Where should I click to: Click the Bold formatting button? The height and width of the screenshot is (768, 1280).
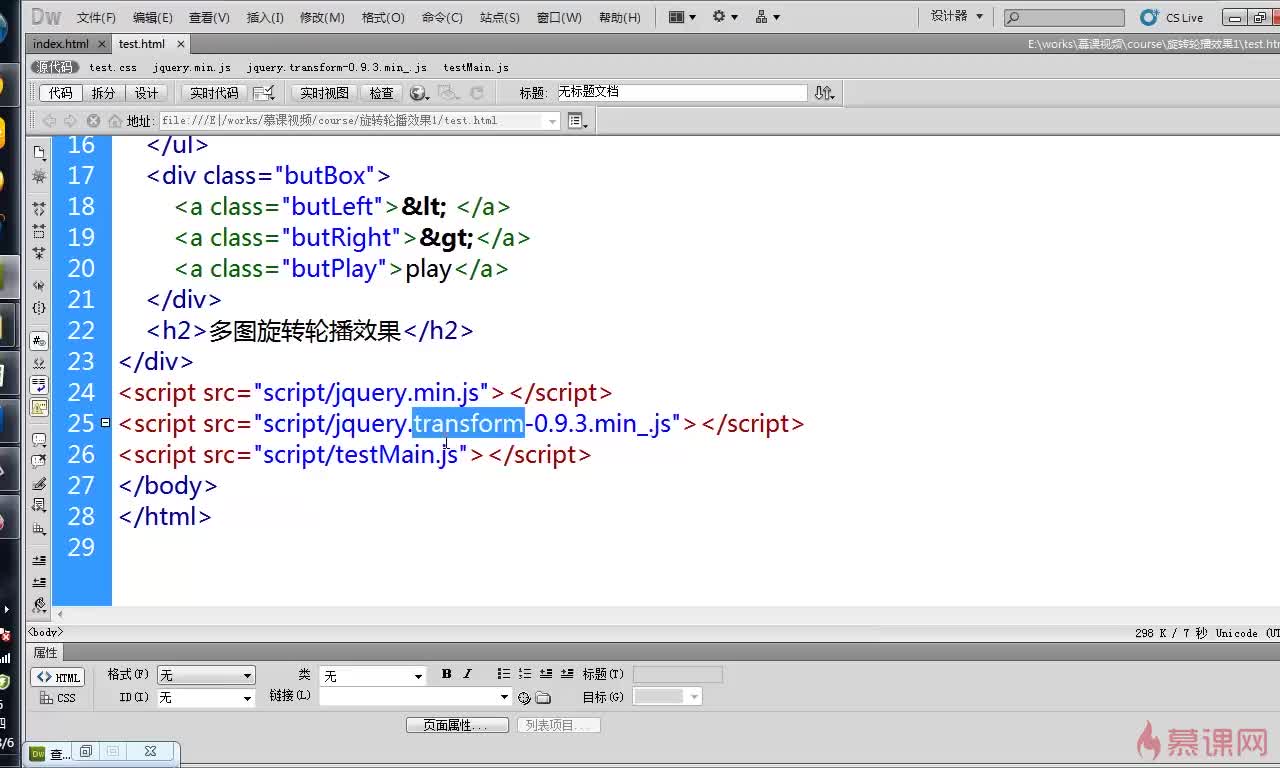click(446, 674)
